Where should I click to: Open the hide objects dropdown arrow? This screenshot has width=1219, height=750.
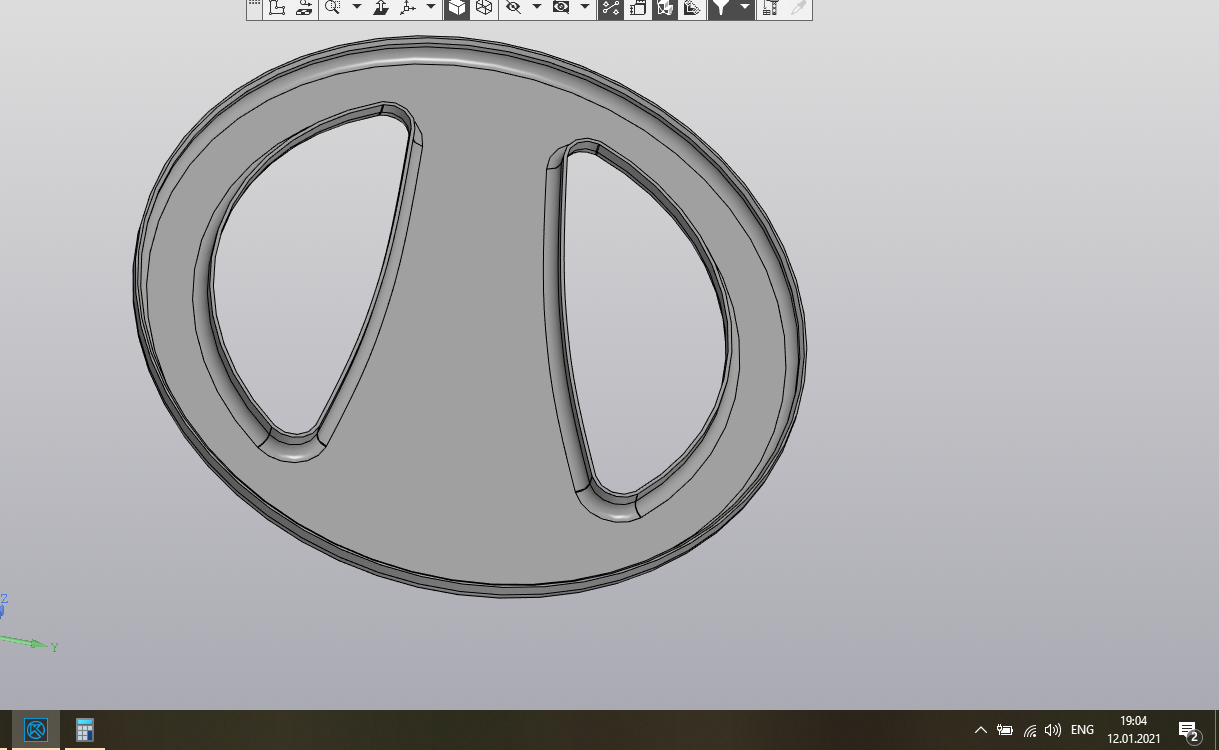[536, 8]
